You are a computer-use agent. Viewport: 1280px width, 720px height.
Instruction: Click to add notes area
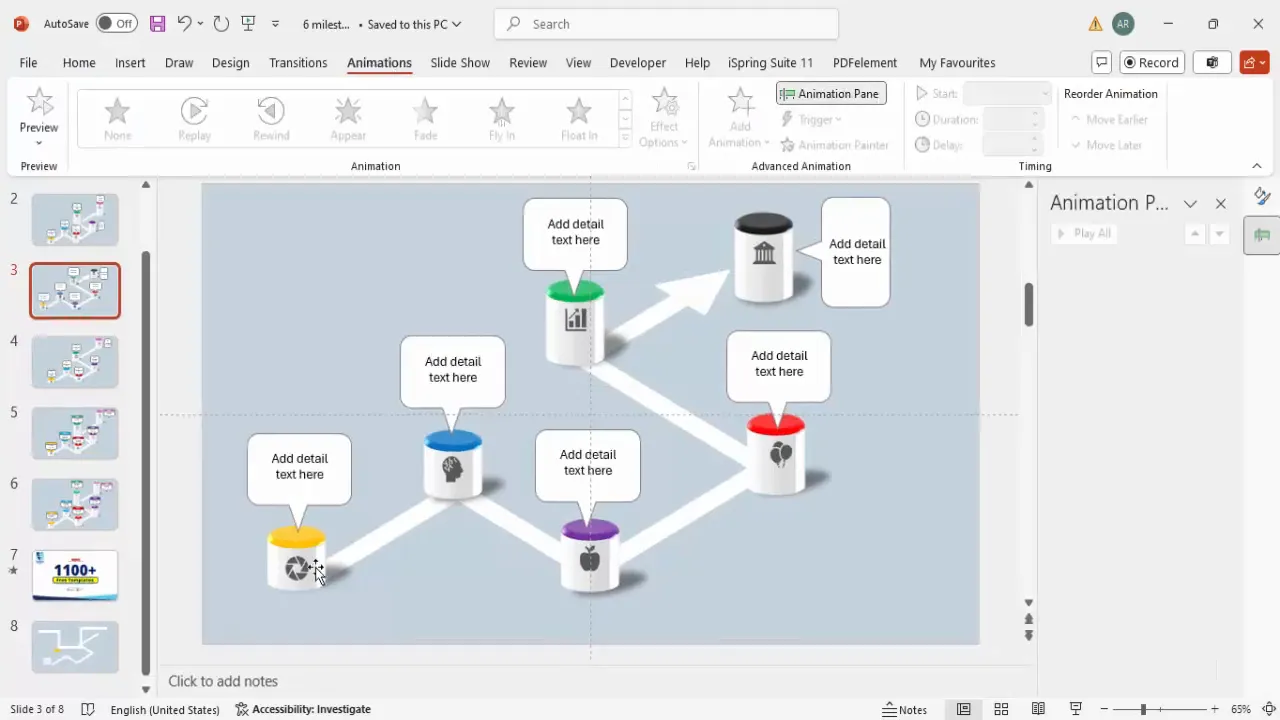point(223,681)
